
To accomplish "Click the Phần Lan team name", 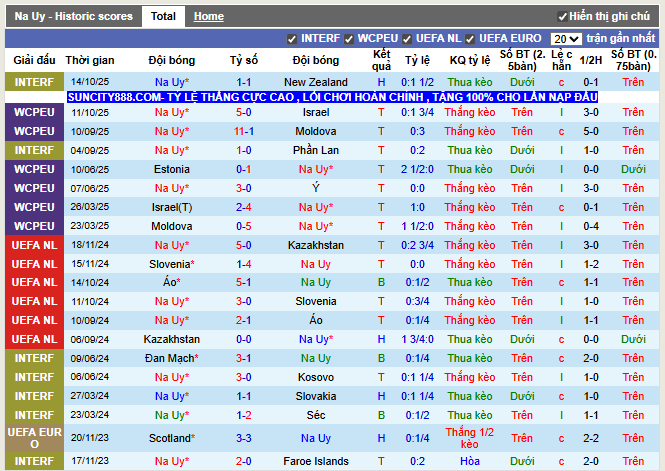I will 316,150.
